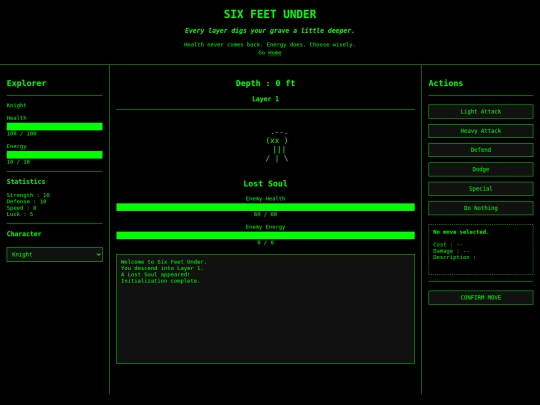540x405 pixels.
Task: Click the 'Strength : 10' stat
Action: coord(28,195)
